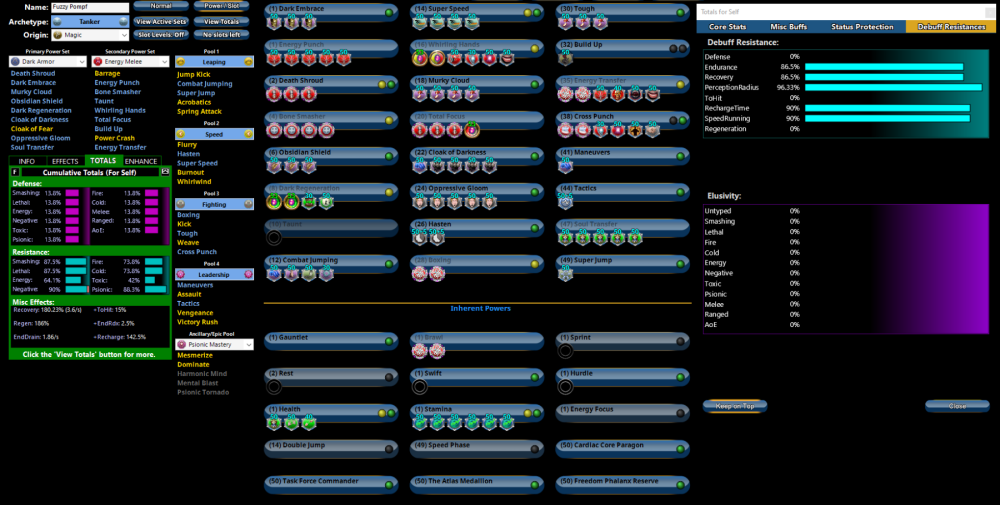Expand the Primary Power Set Dark Armor dropdown
The height and width of the screenshot is (505, 1000).
point(46,62)
